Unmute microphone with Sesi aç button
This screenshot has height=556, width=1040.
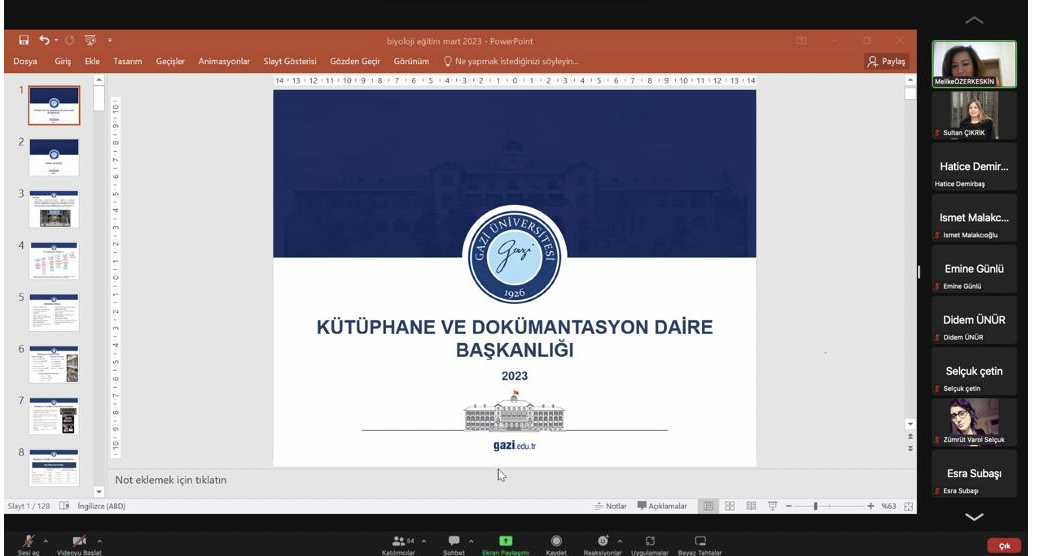tap(29, 545)
